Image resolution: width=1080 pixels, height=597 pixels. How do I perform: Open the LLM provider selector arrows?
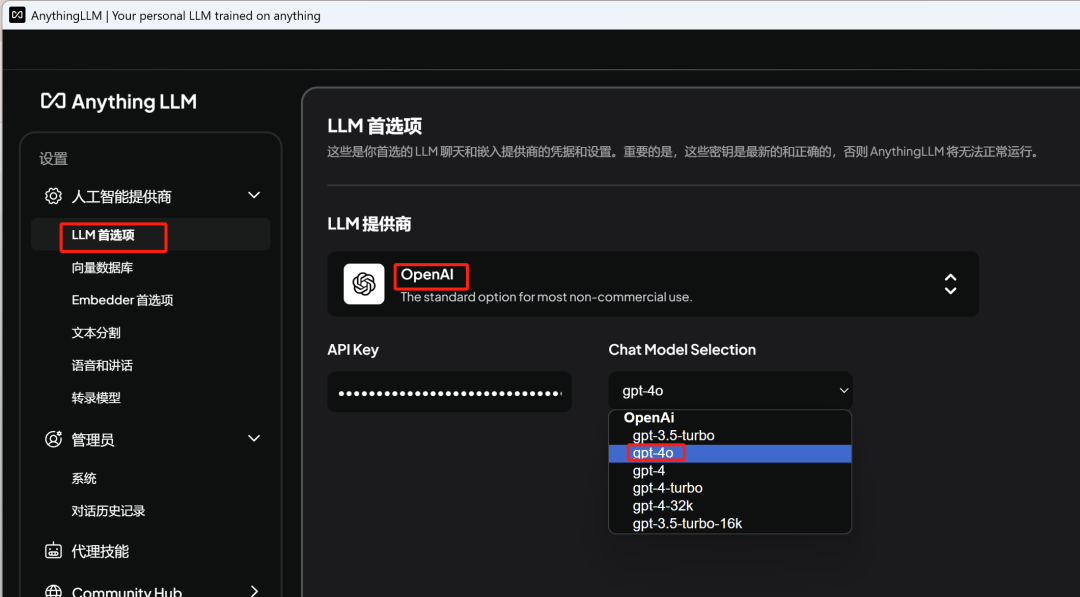pyautogui.click(x=951, y=284)
